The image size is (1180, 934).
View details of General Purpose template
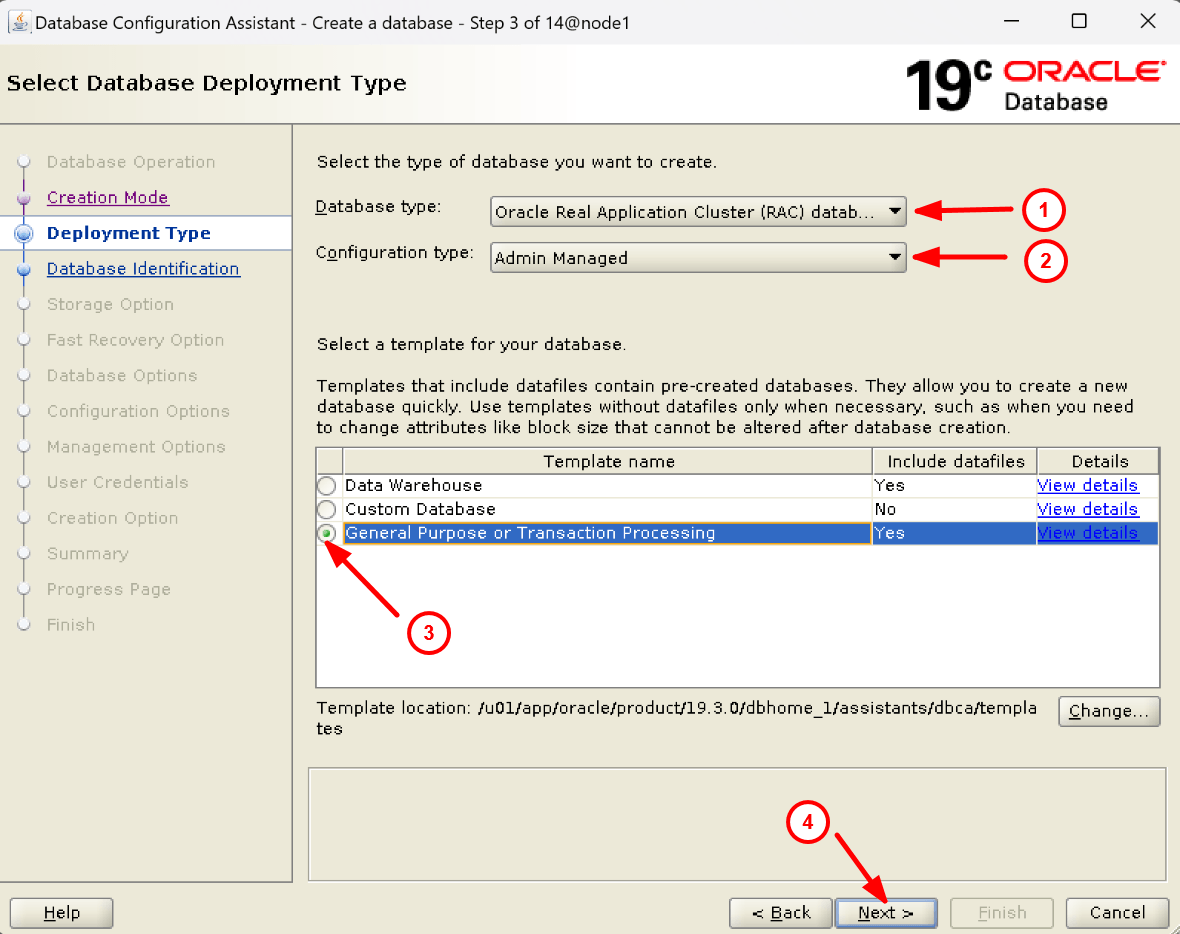pyautogui.click(x=1087, y=533)
